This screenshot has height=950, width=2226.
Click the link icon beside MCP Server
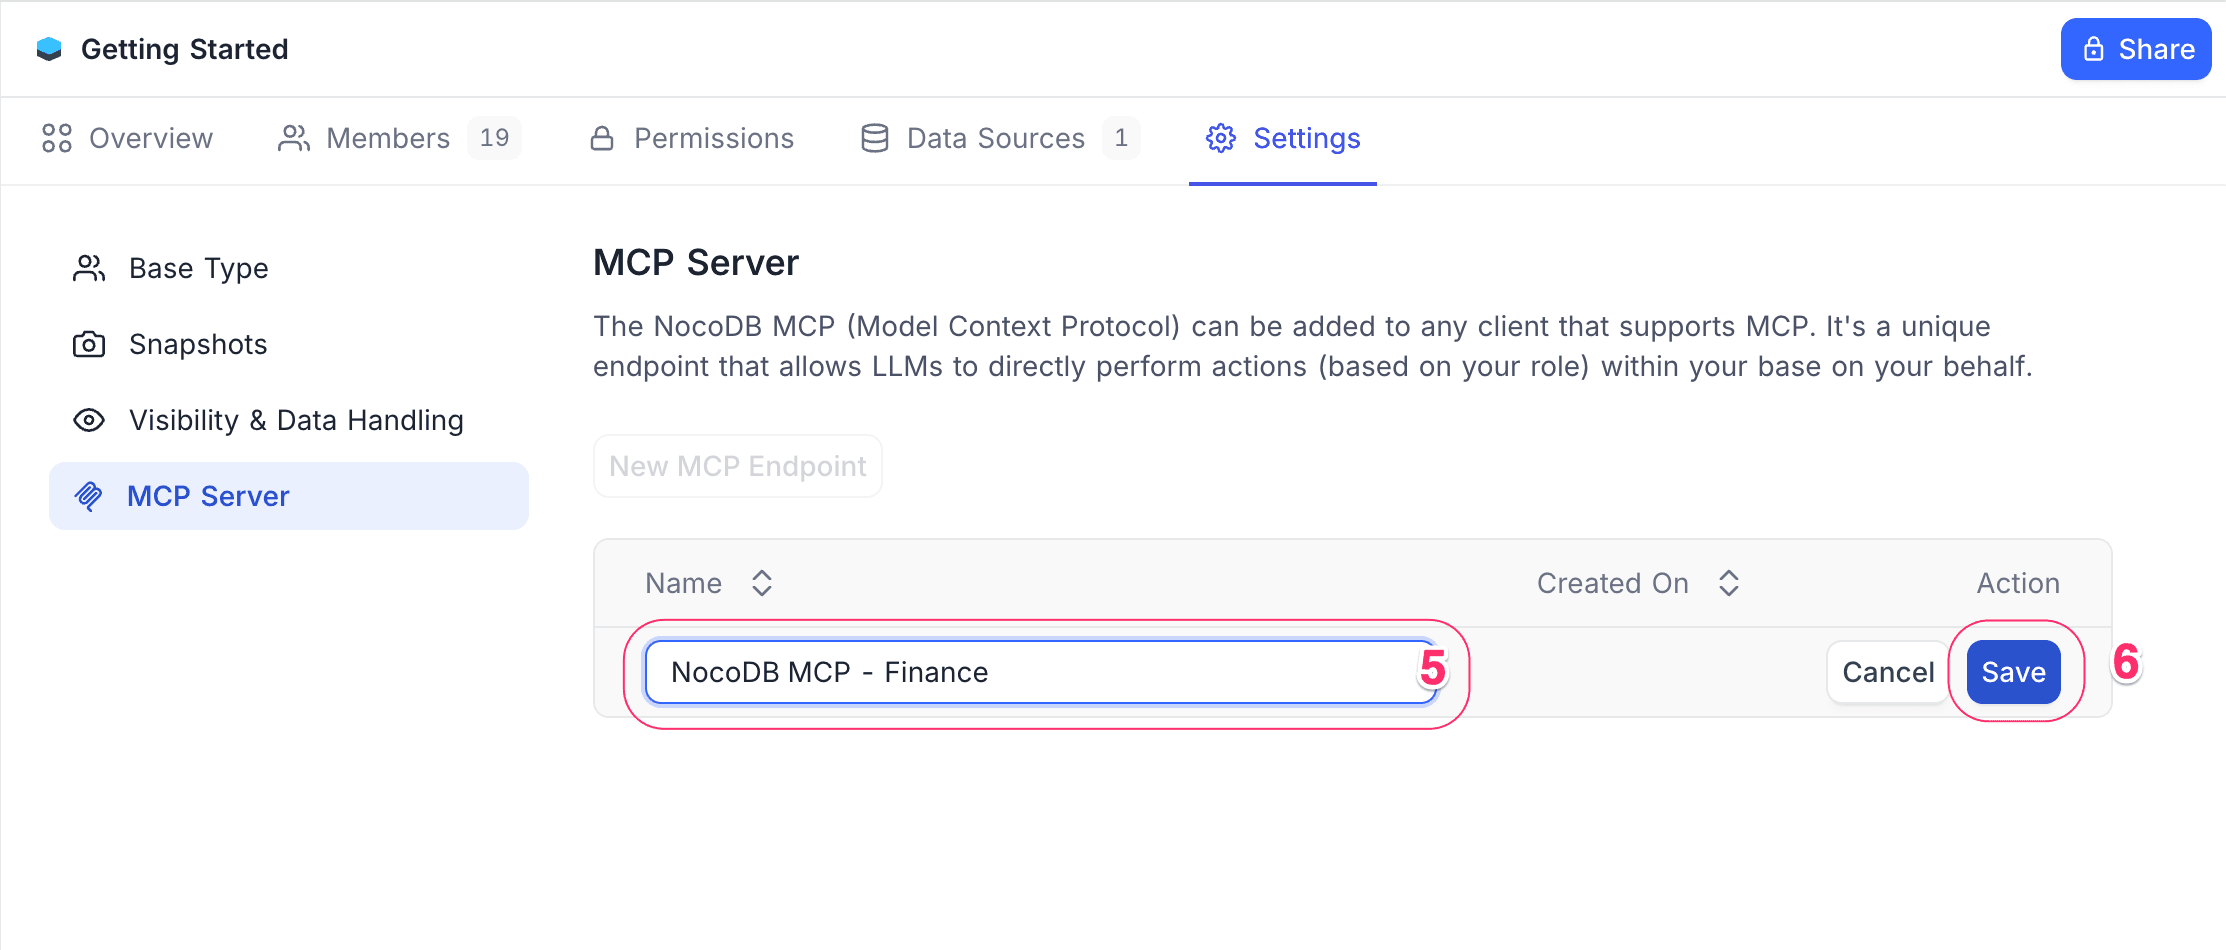pos(88,495)
